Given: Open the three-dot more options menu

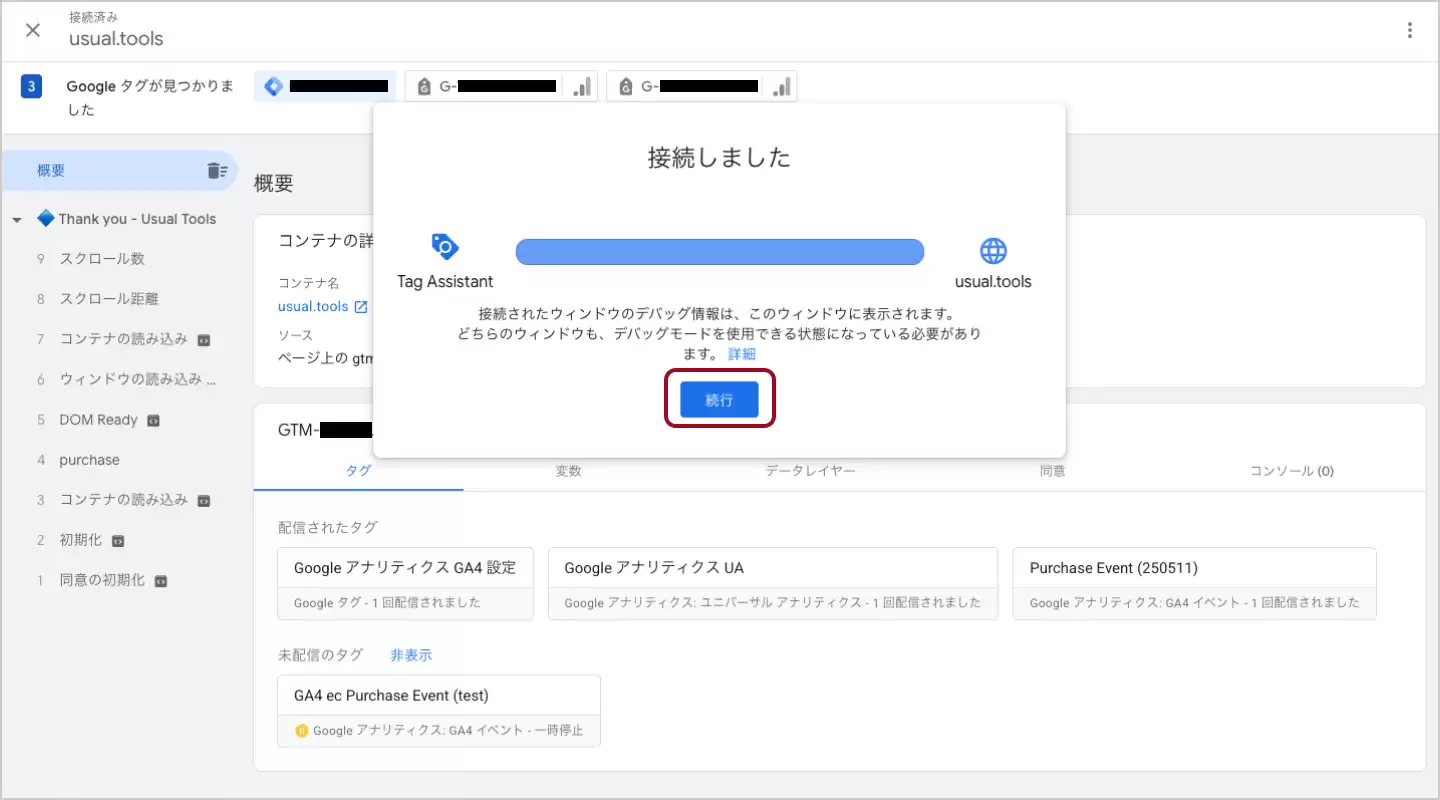Looking at the screenshot, I should (x=1409, y=30).
